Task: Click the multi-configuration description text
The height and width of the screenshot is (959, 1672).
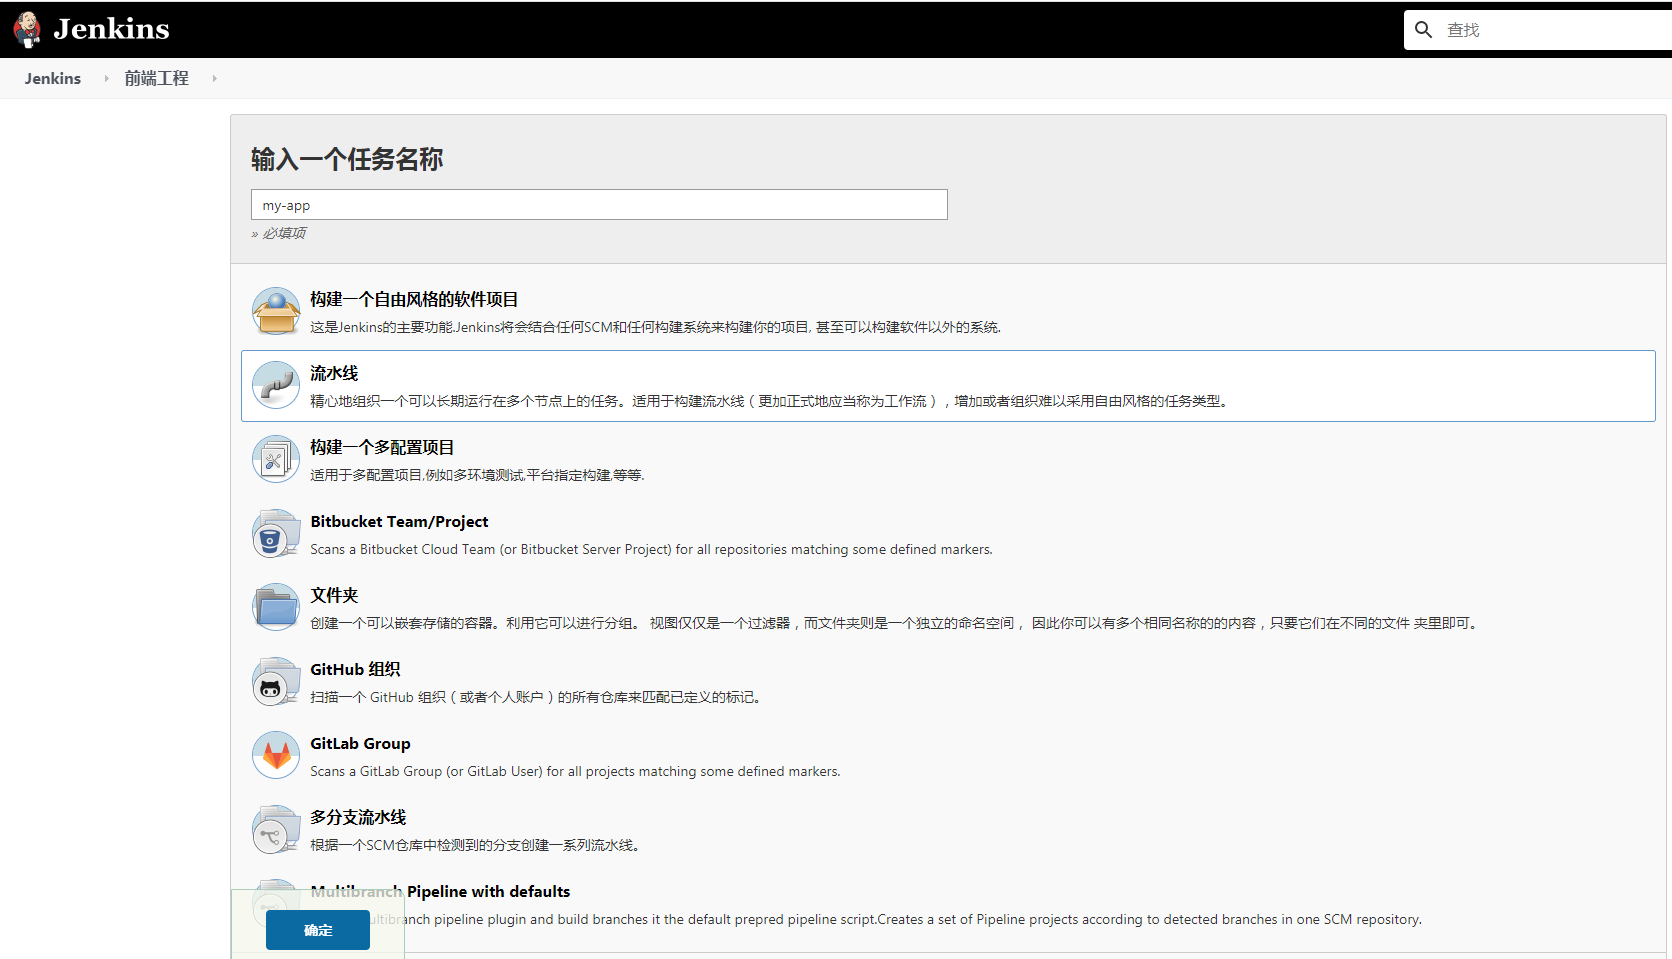Action: coord(477,475)
